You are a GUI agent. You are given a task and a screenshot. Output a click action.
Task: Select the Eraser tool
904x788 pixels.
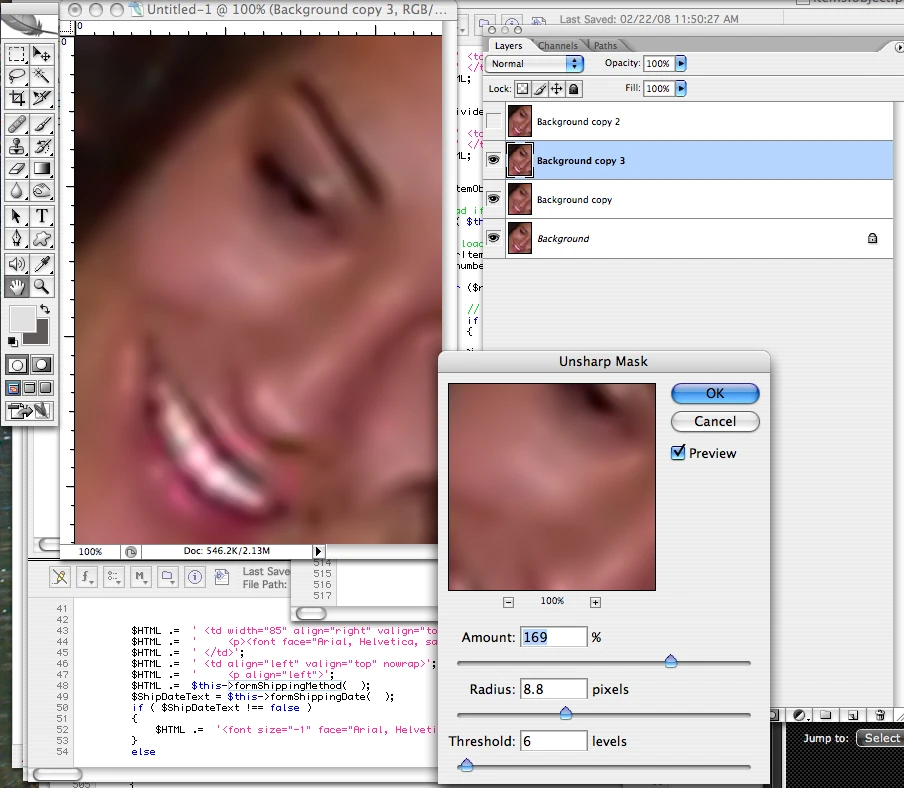[x=17, y=168]
